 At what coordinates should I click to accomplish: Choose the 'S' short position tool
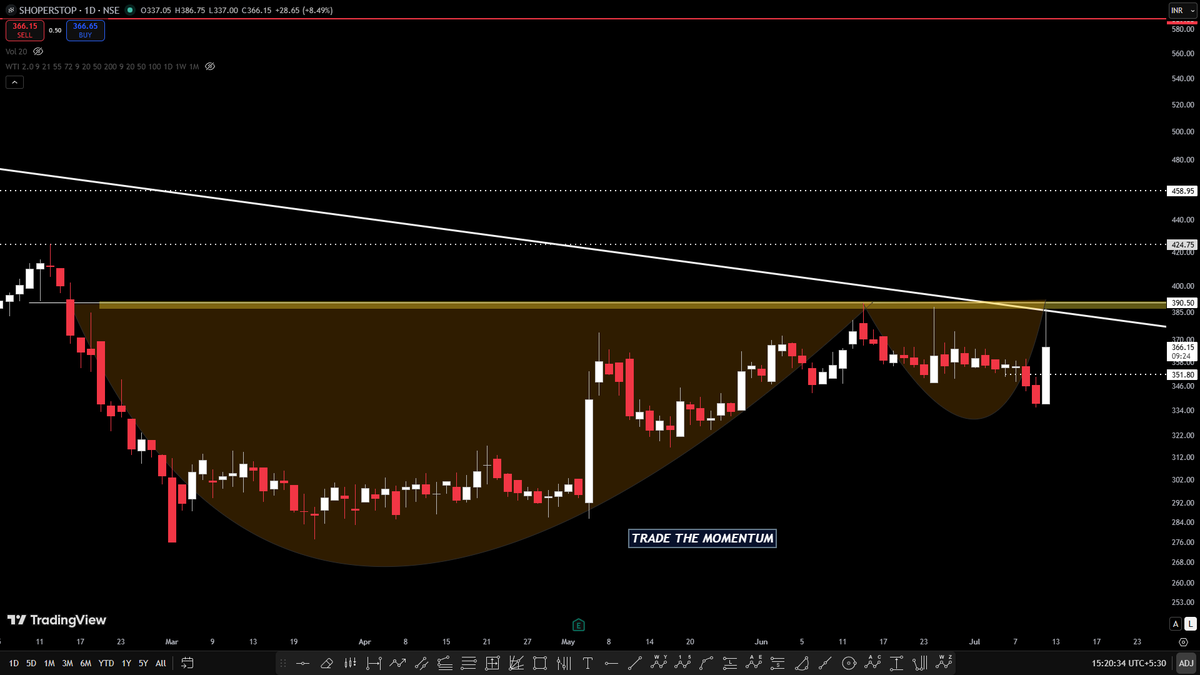[778, 662]
